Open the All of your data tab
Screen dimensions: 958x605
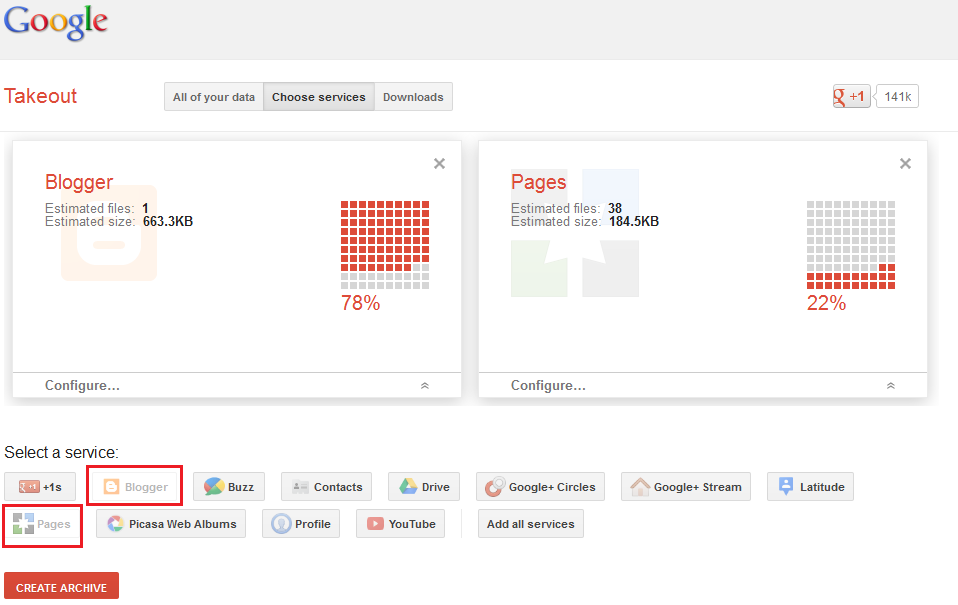214,97
